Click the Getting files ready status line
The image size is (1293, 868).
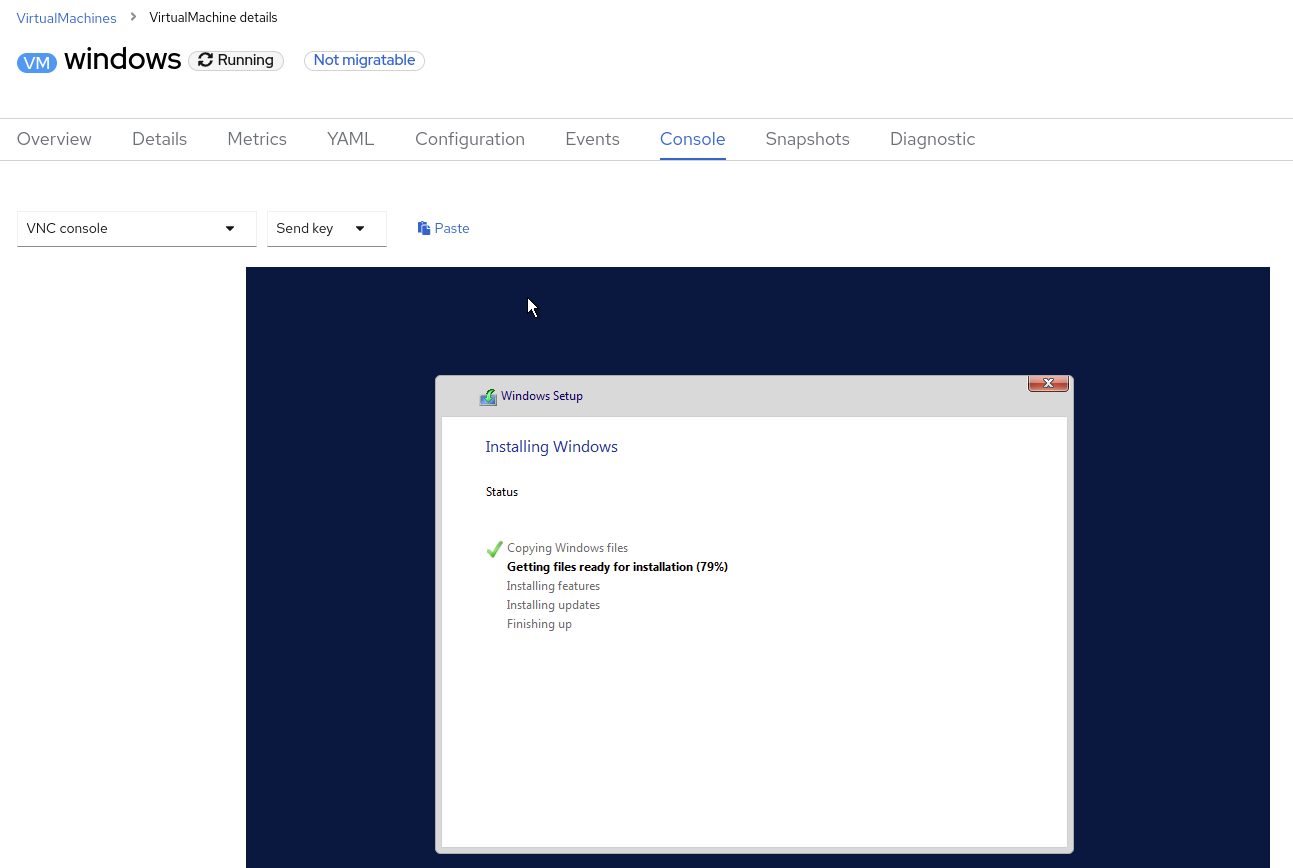(x=617, y=567)
